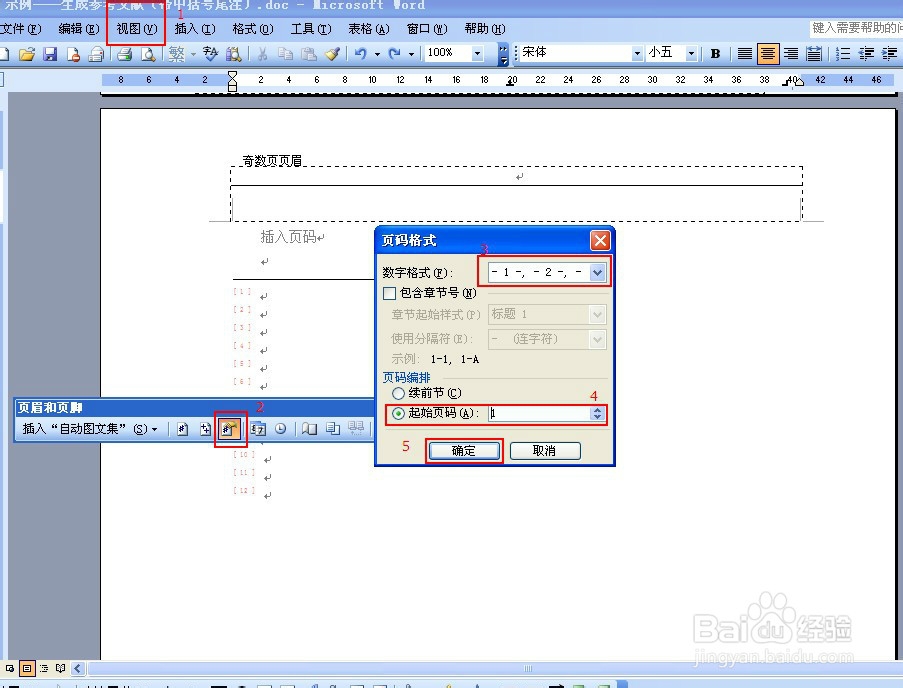The width and height of the screenshot is (903, 688).
Task: Click the 起始页码 number input field
Action: [540, 413]
